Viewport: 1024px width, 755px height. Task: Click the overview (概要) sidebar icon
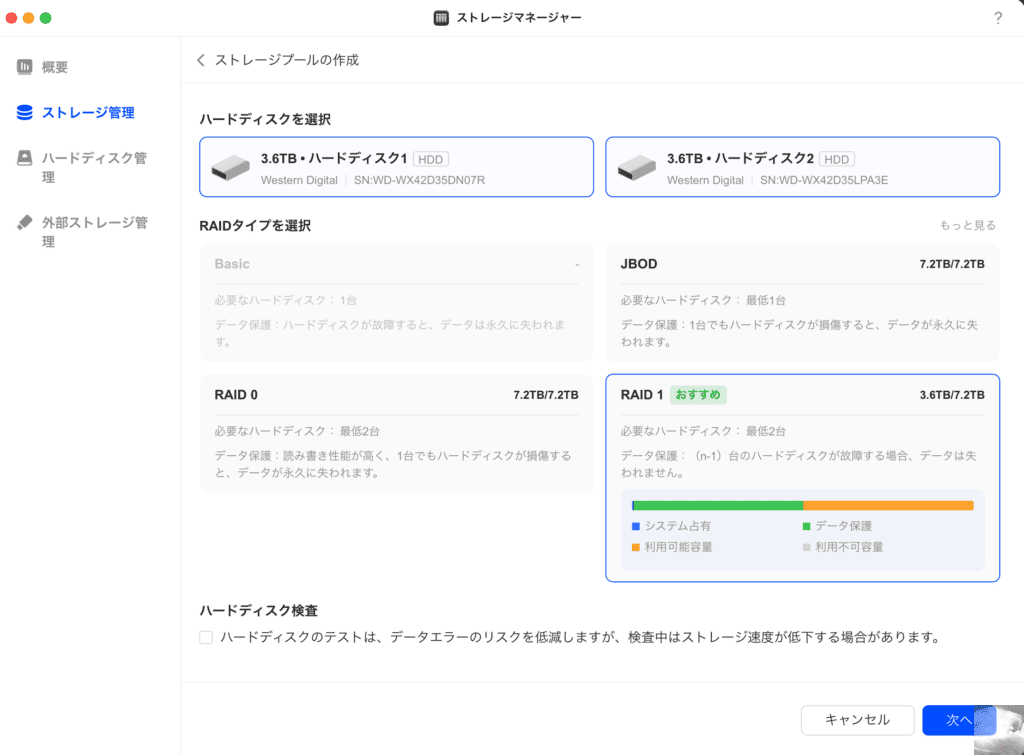25,67
